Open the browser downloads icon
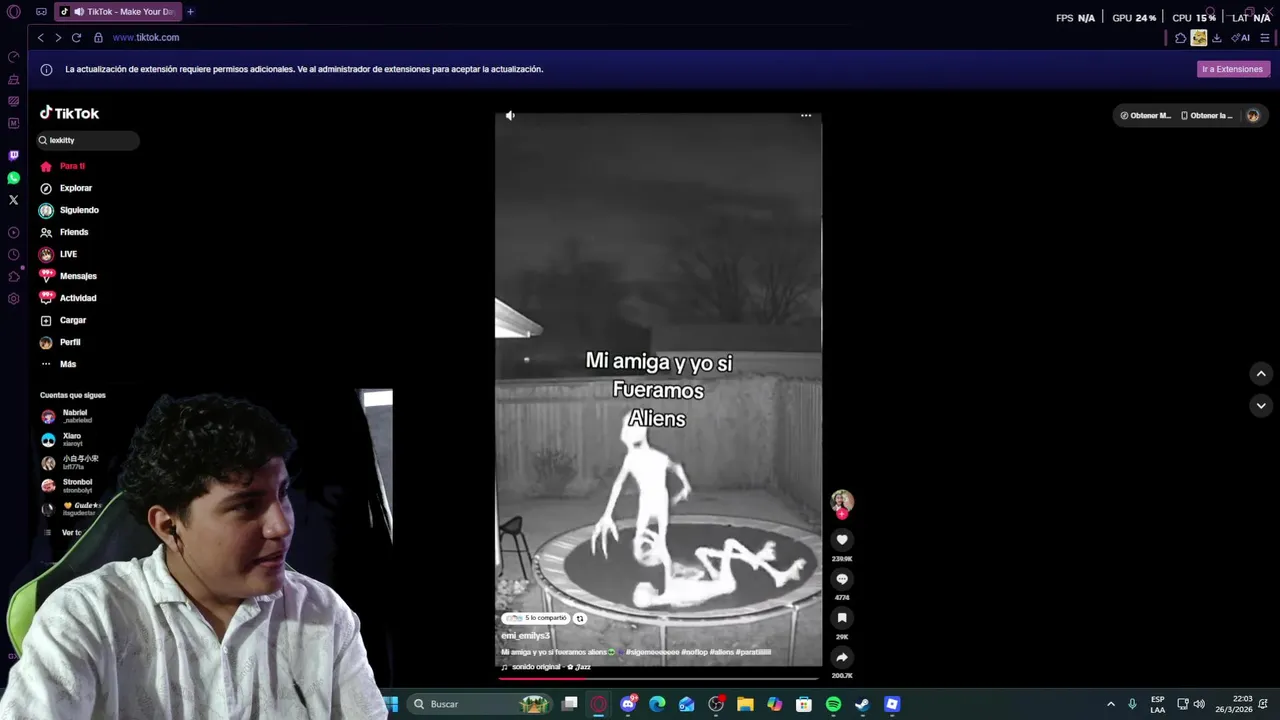The width and height of the screenshot is (1280, 720). [1217, 38]
